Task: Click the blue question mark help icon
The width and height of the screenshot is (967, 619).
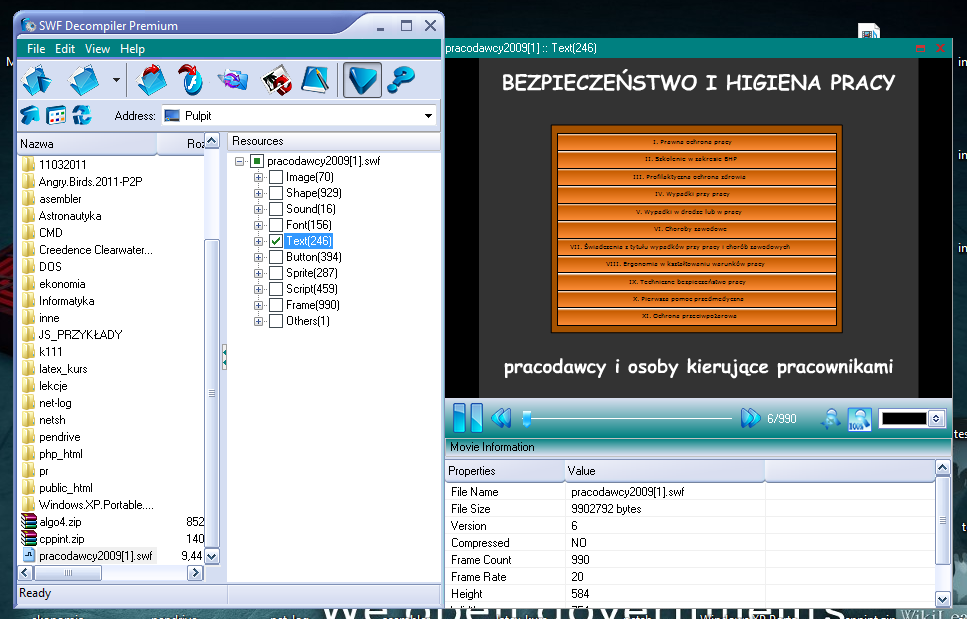Action: point(401,80)
